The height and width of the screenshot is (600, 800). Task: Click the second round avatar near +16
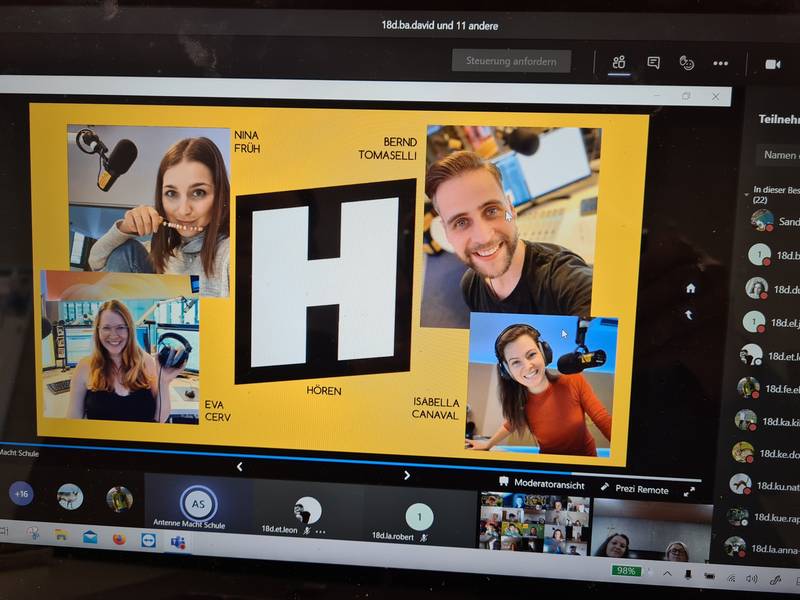coord(119,499)
